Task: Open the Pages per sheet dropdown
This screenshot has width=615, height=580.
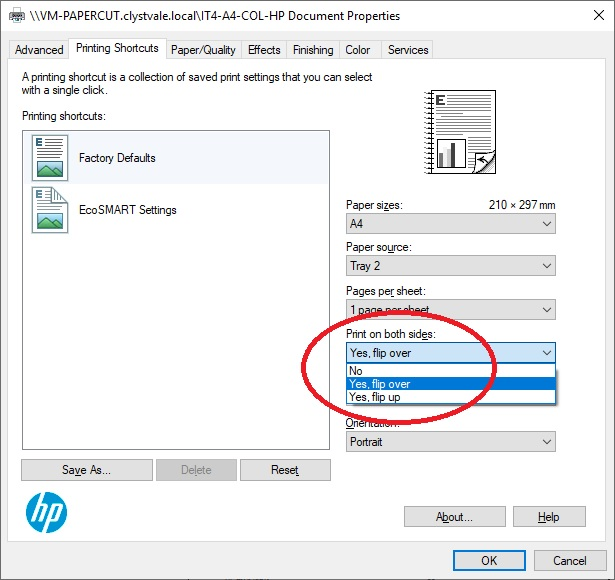Action: pyautogui.click(x=451, y=309)
